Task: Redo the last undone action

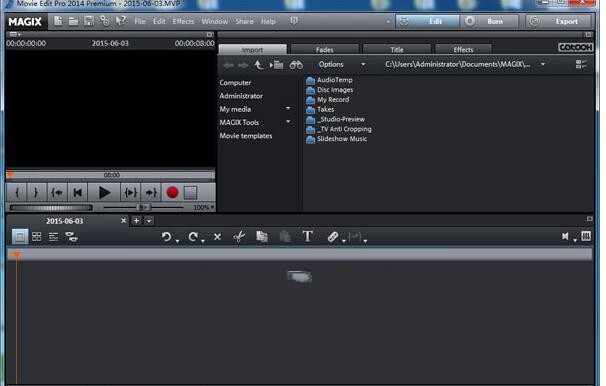Action: [x=193, y=236]
